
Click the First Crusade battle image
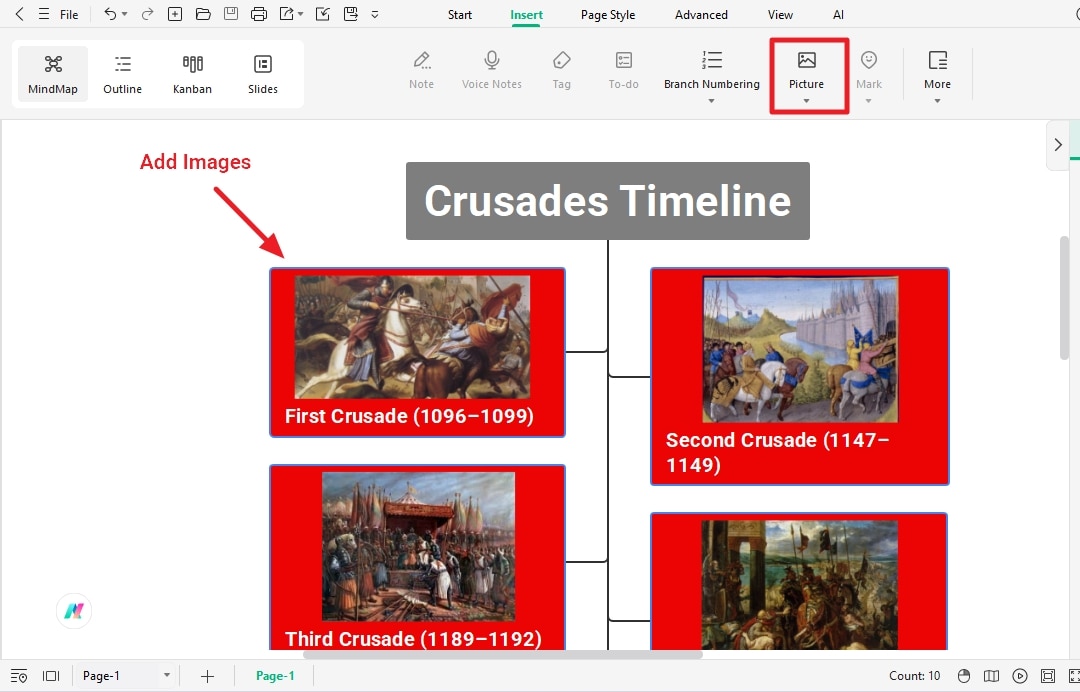coord(412,337)
